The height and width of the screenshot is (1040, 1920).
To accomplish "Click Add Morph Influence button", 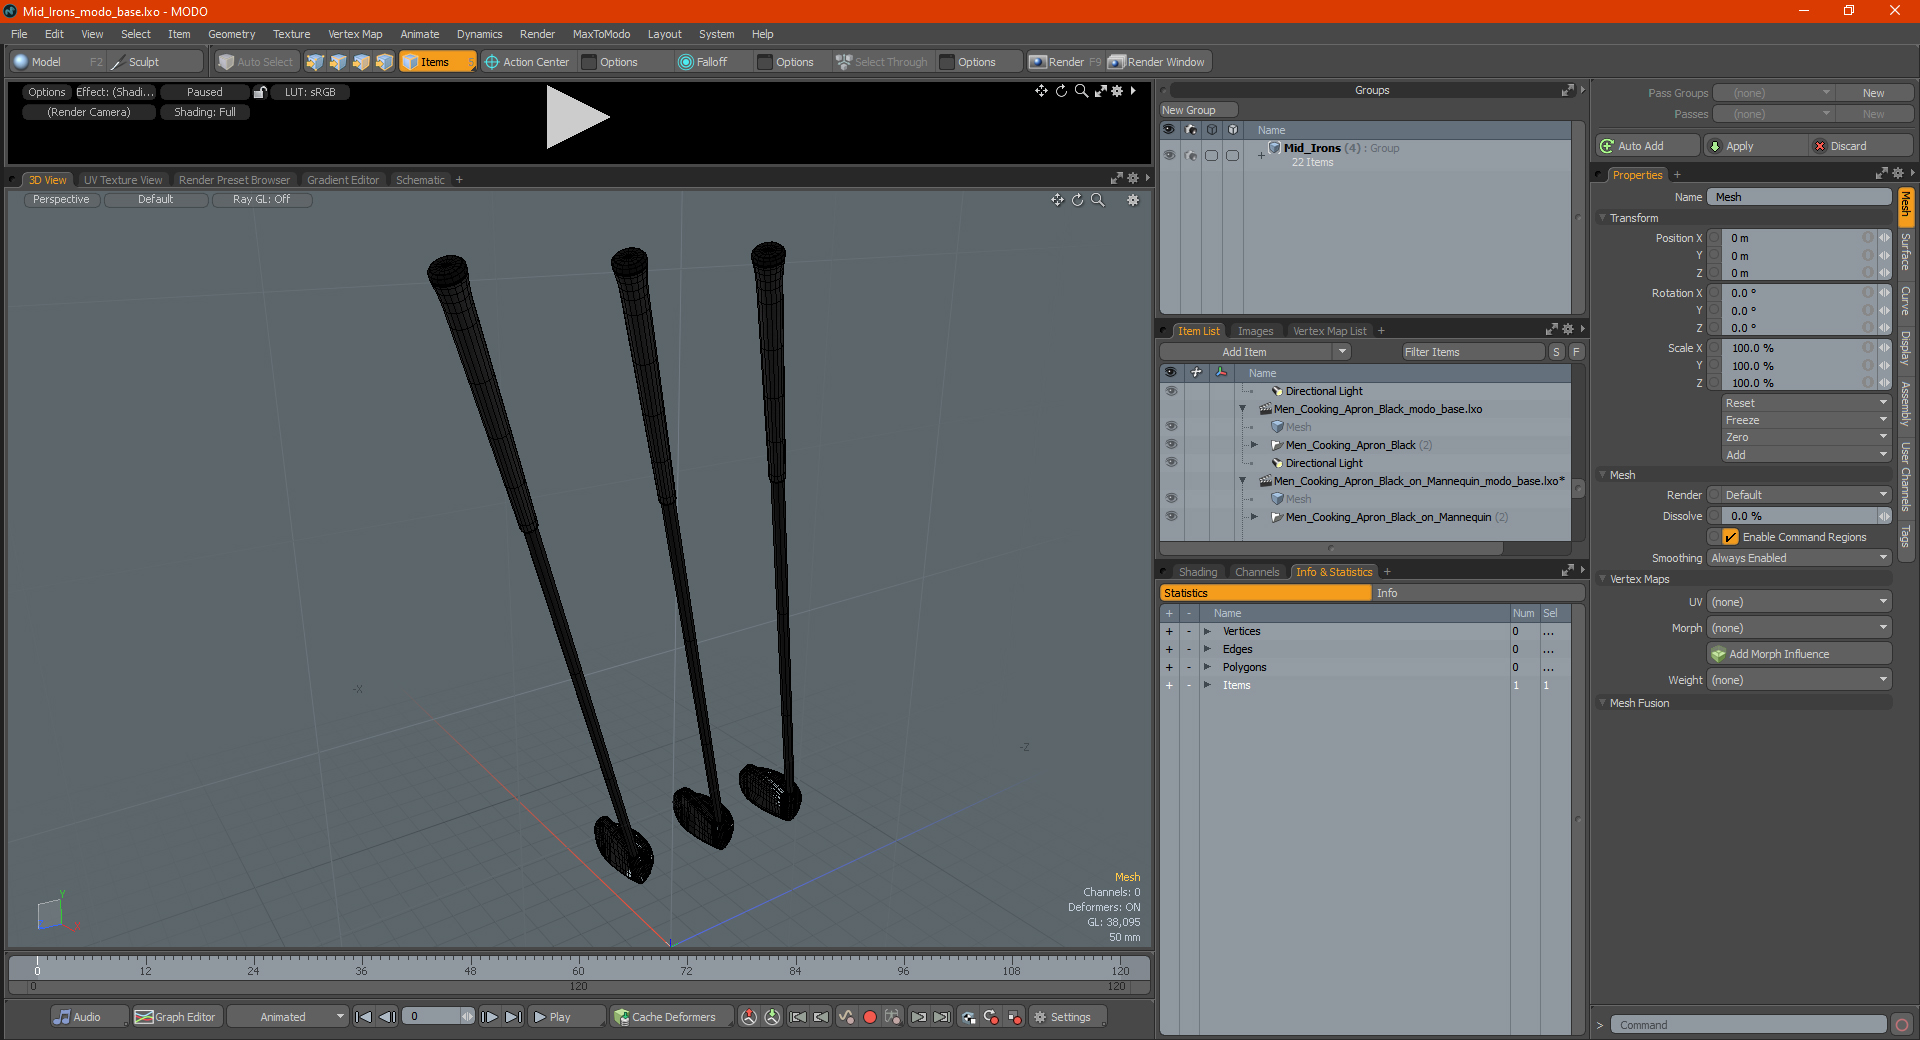I will click(x=1799, y=654).
